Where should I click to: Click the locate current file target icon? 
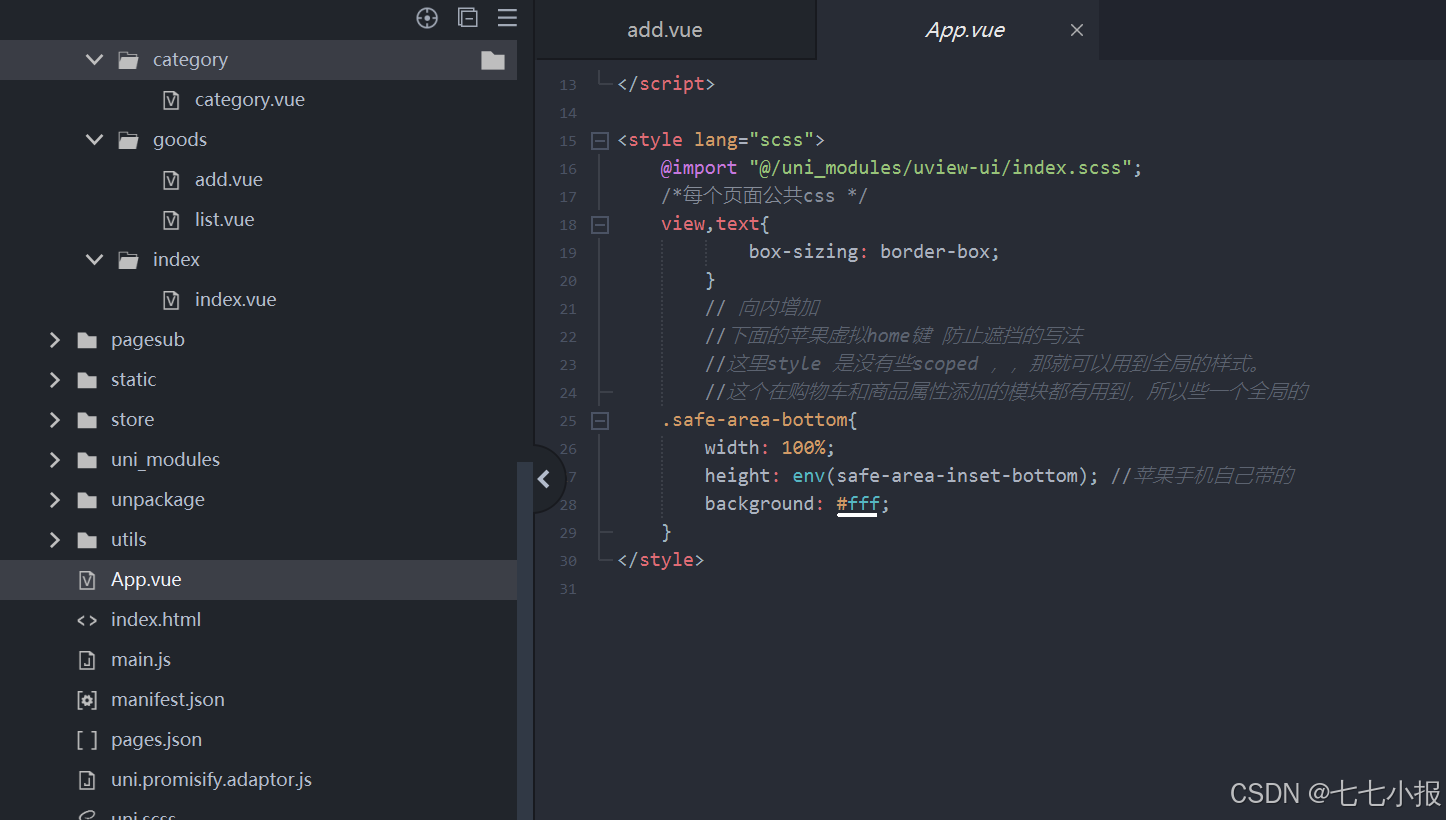coord(427,18)
